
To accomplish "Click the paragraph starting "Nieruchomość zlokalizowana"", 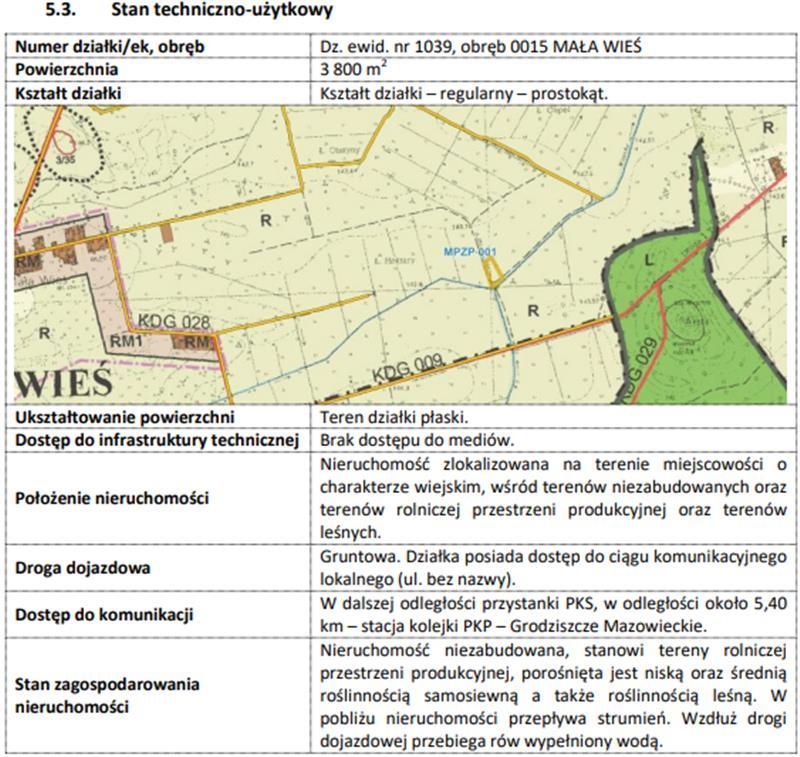I will [553, 498].
